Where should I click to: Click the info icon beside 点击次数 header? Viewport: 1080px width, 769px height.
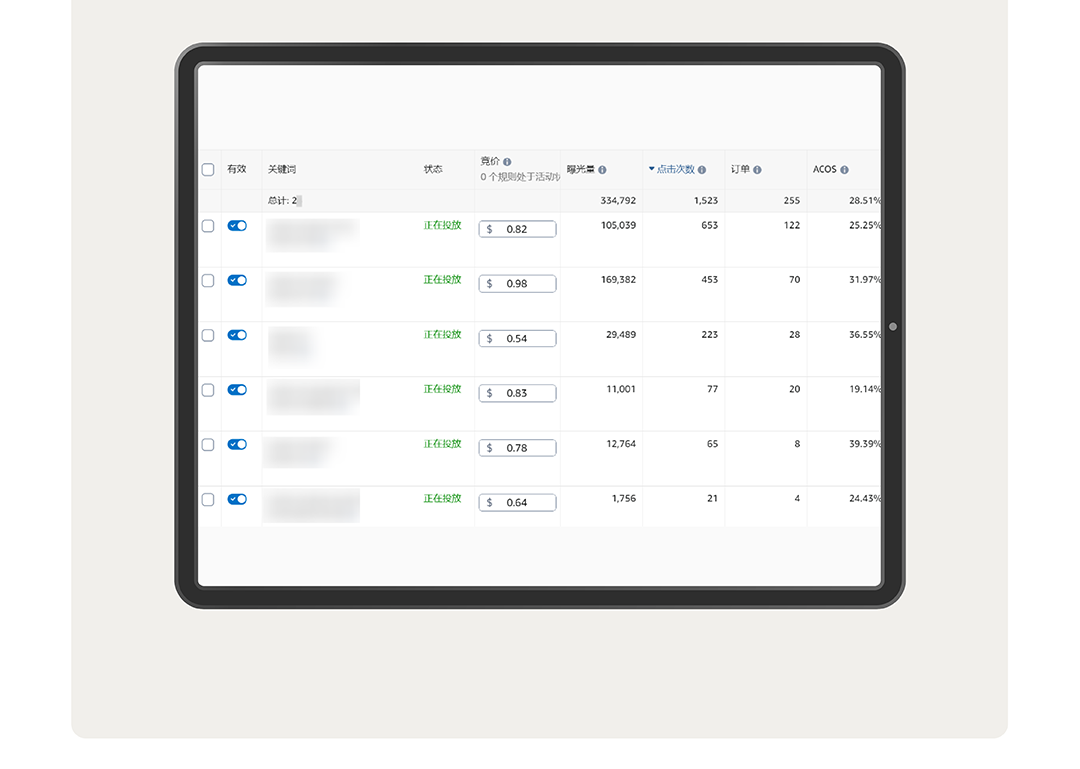point(702,170)
